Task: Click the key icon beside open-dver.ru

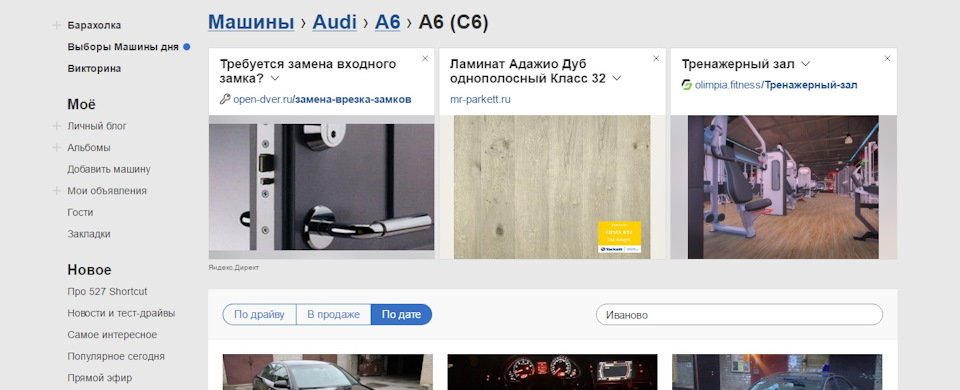Action: coord(225,99)
